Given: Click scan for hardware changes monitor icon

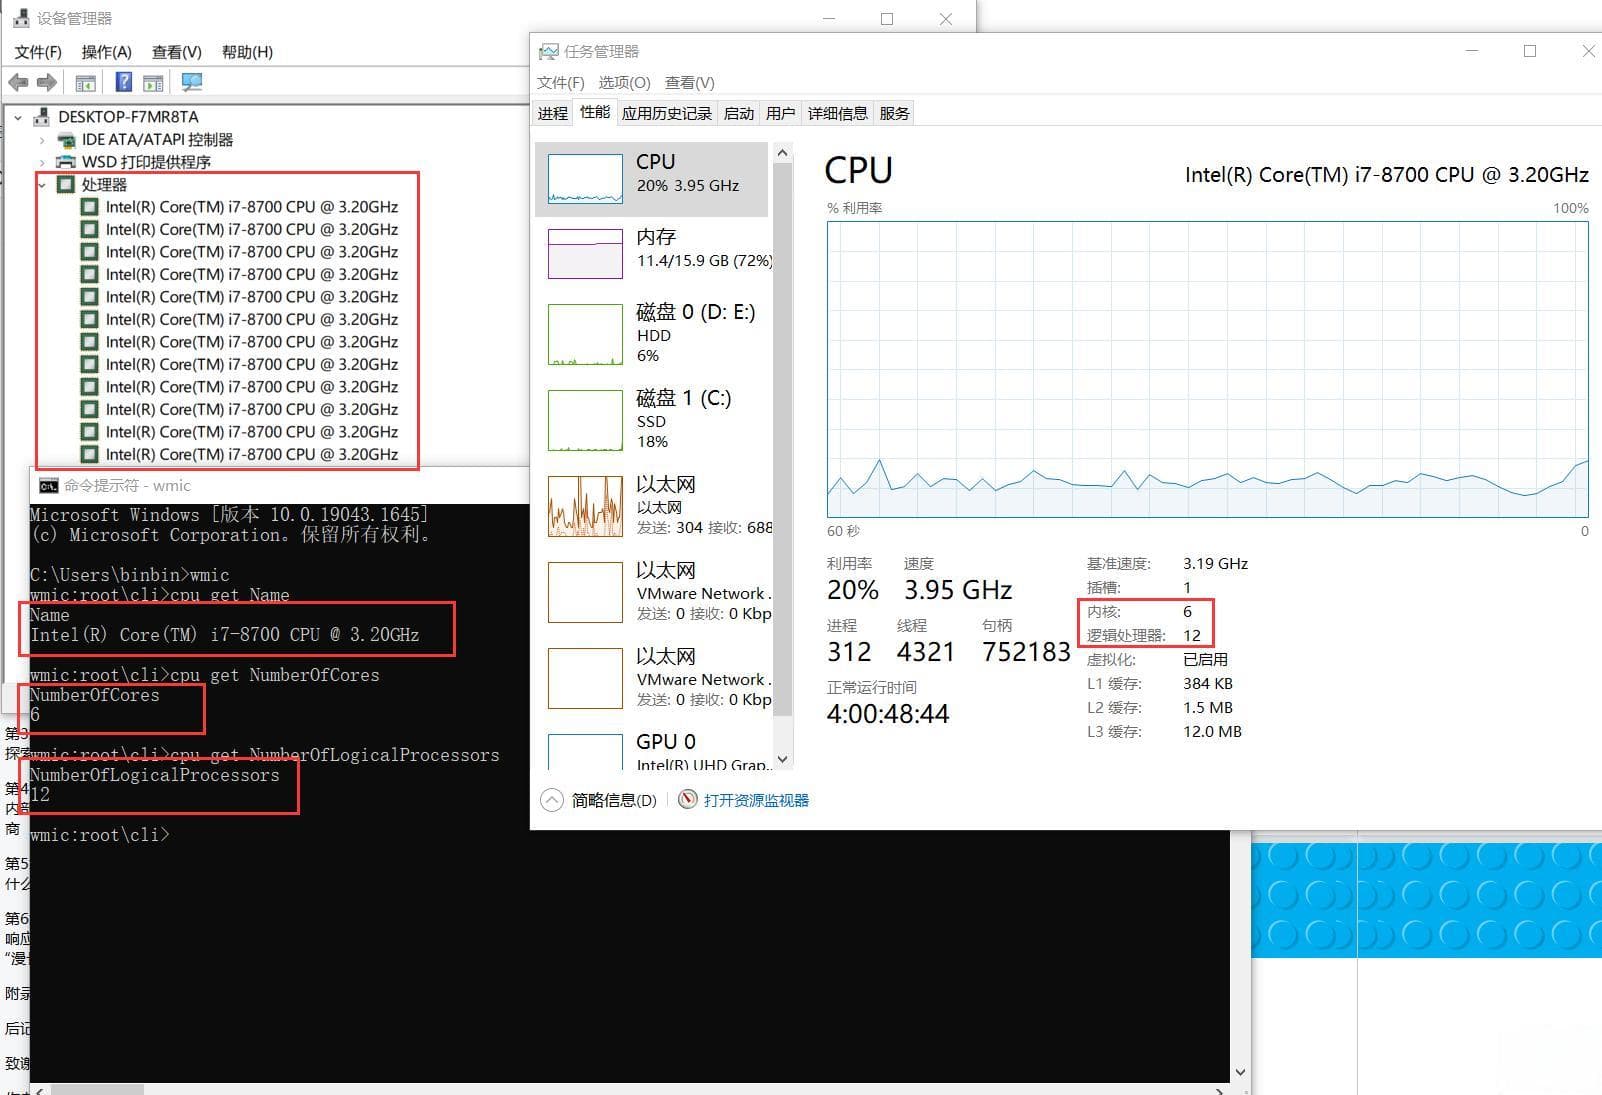Looking at the screenshot, I should click(x=192, y=83).
